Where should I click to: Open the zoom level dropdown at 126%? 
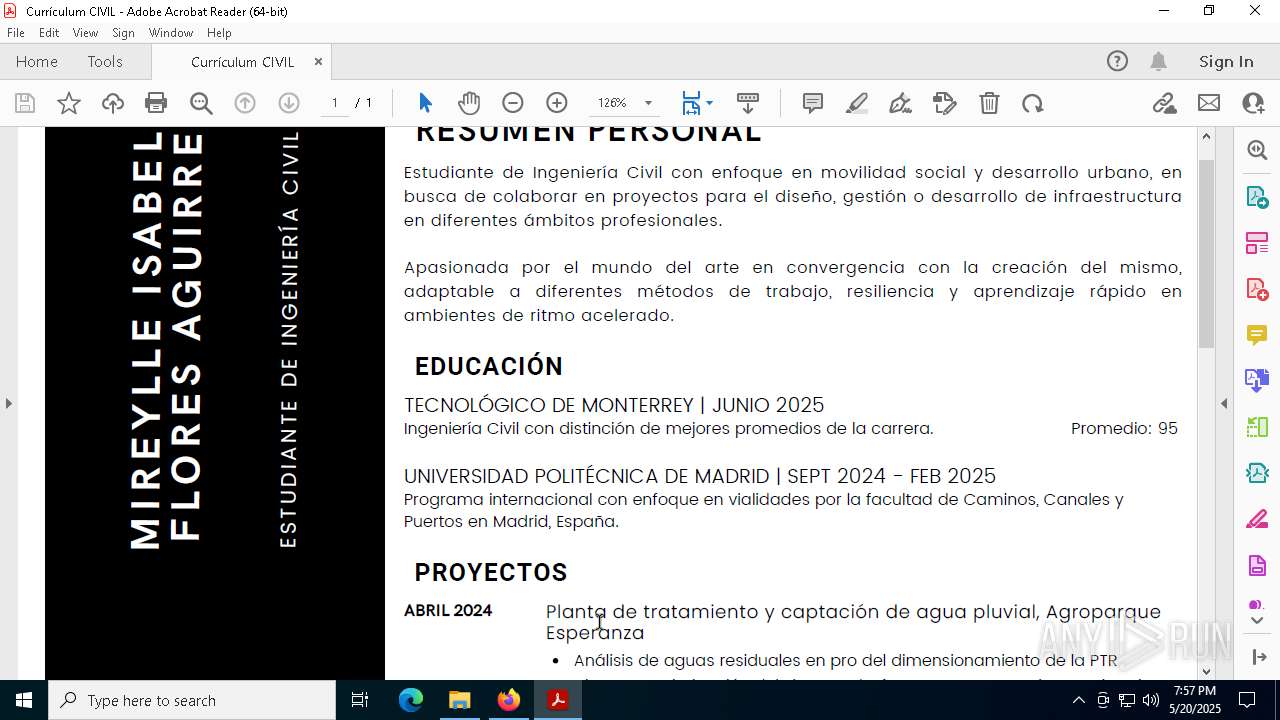click(x=648, y=103)
